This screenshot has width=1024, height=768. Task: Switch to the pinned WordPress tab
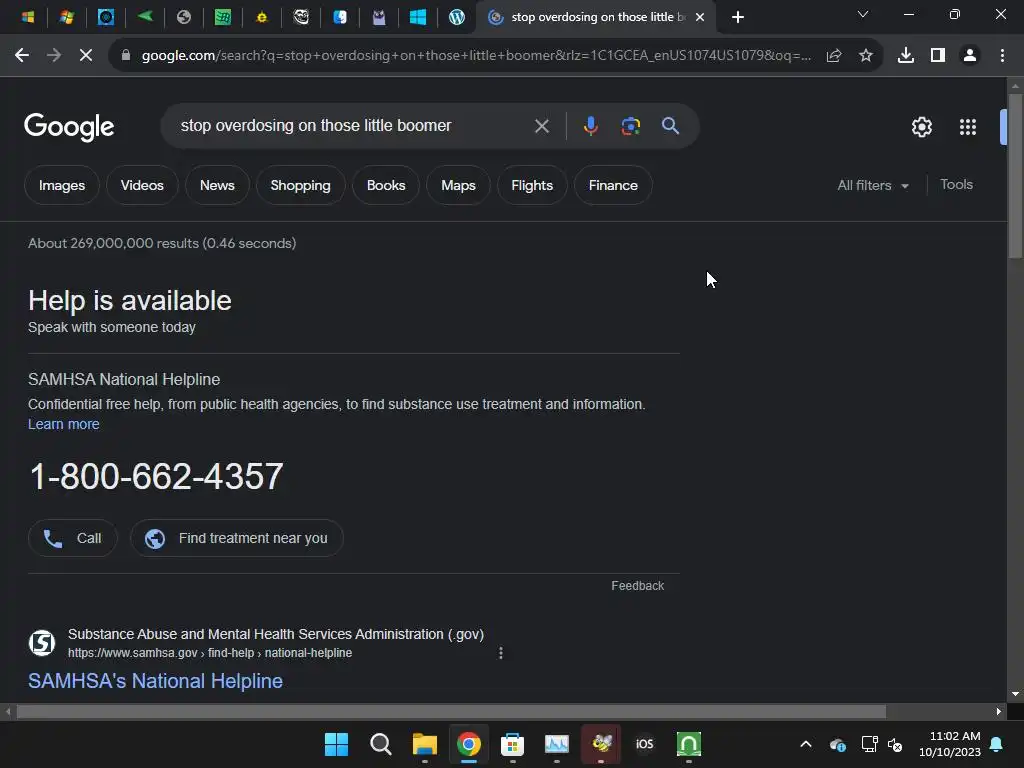coord(456,17)
